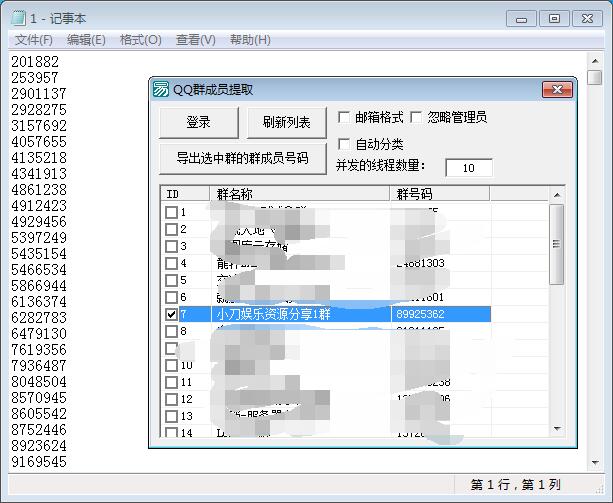Click the ID column header
Screen dimensions: 613x503
click(185, 194)
